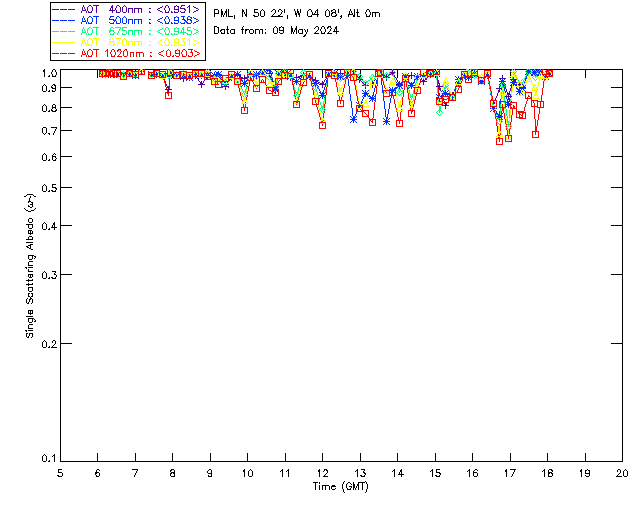Image resolution: width=640 pixels, height=512 pixels.
Task: Select the AOT 675nm legend entry
Action: (x=126, y=31)
